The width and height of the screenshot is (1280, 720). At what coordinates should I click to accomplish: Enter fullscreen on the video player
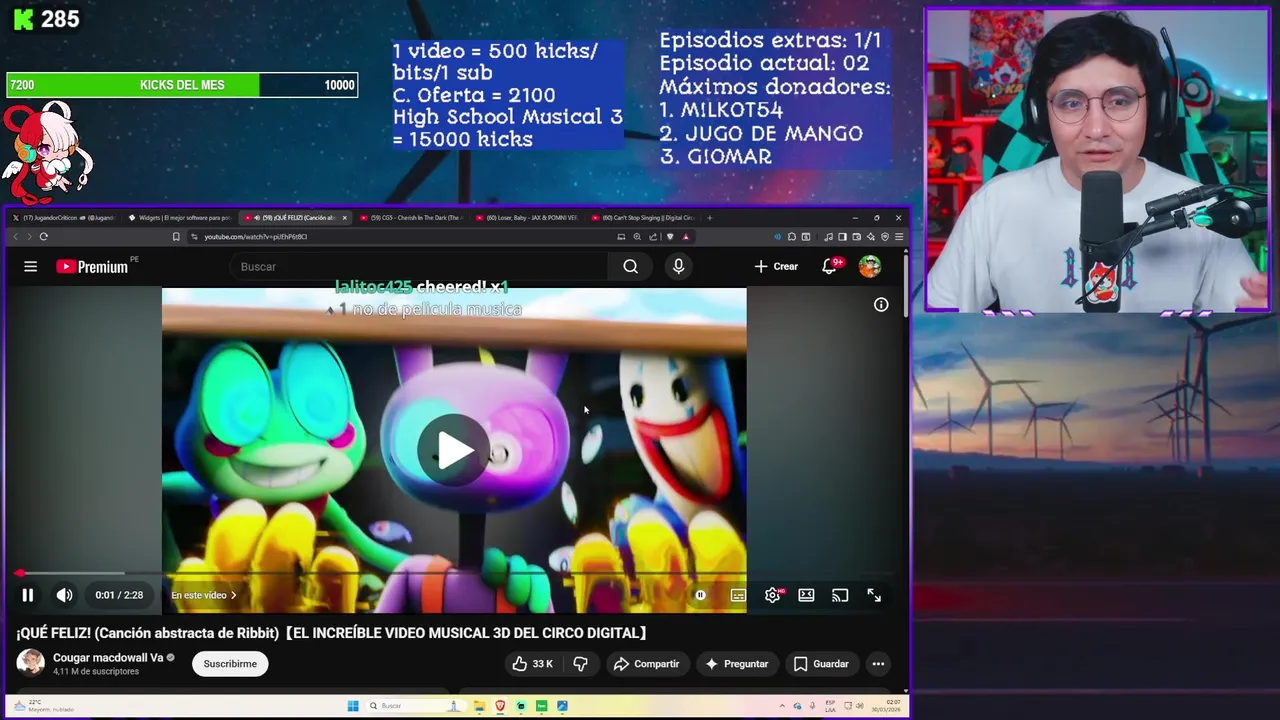click(874, 595)
